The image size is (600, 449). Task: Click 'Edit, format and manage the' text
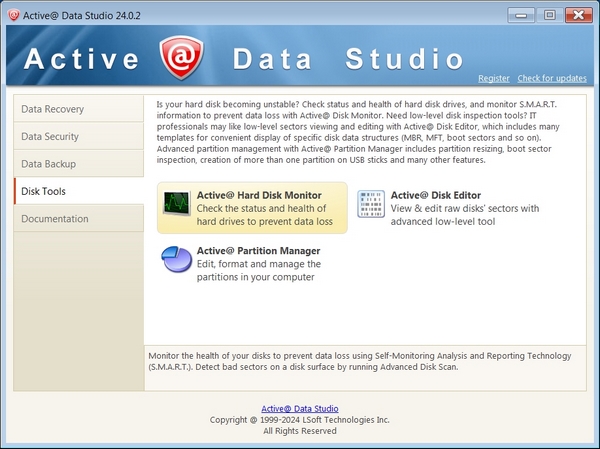(x=259, y=264)
